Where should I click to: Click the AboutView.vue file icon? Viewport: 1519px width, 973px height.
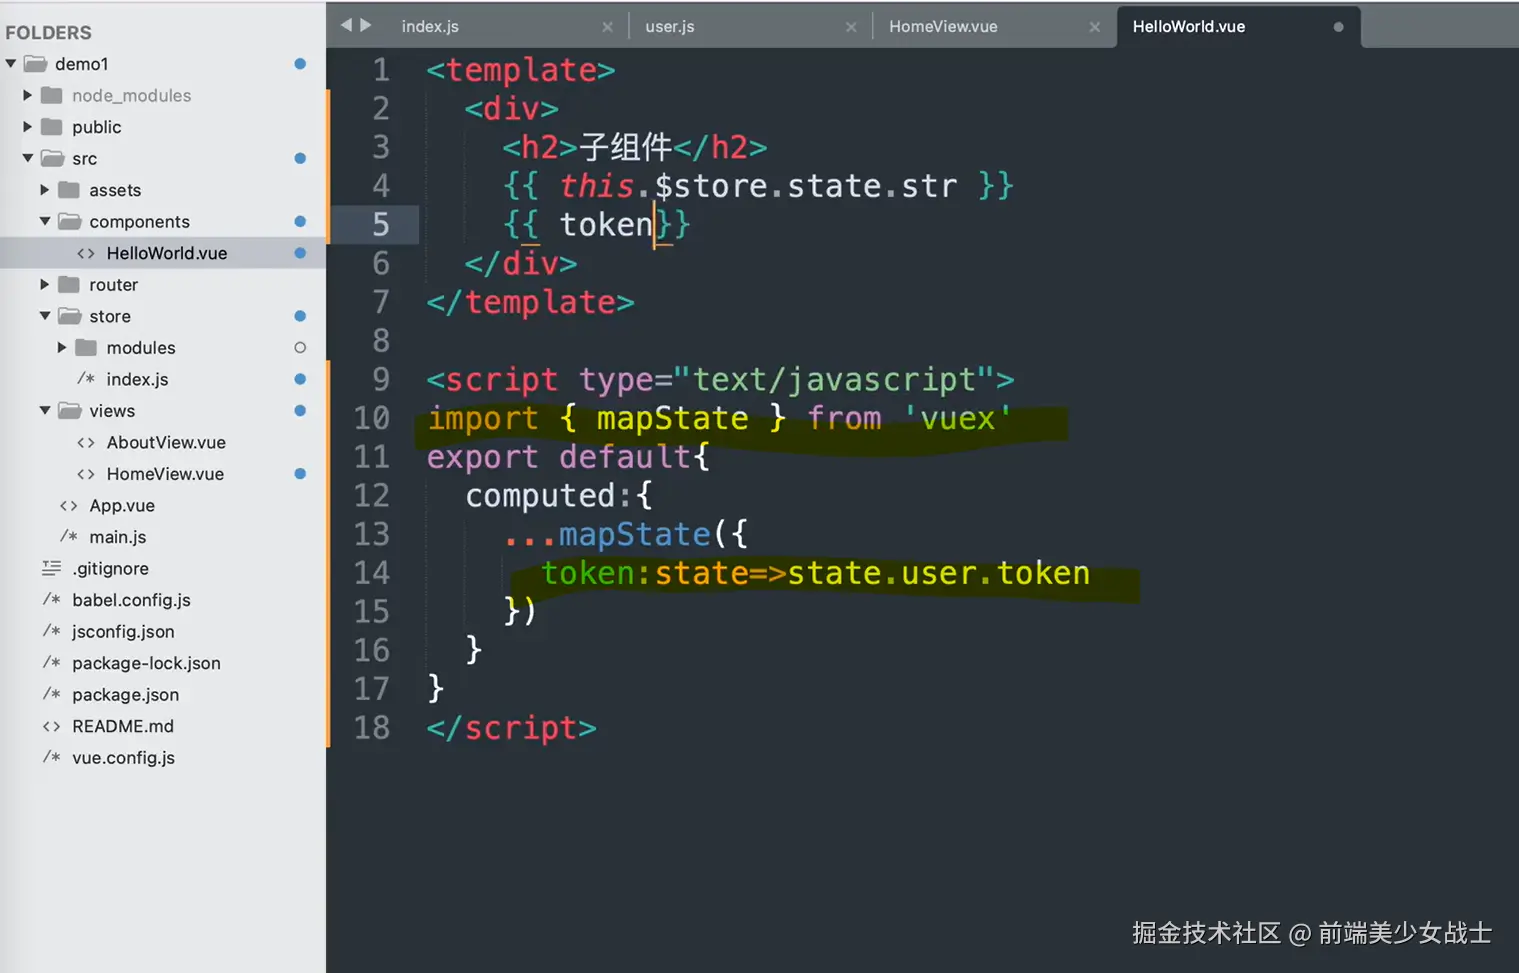[x=86, y=443]
